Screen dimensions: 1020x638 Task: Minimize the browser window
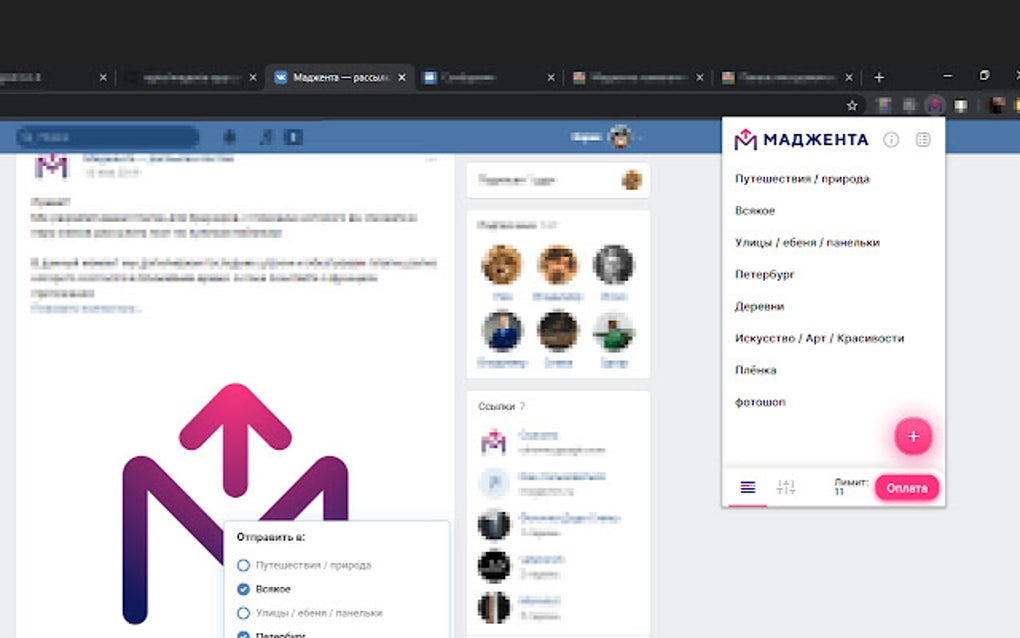(948, 76)
